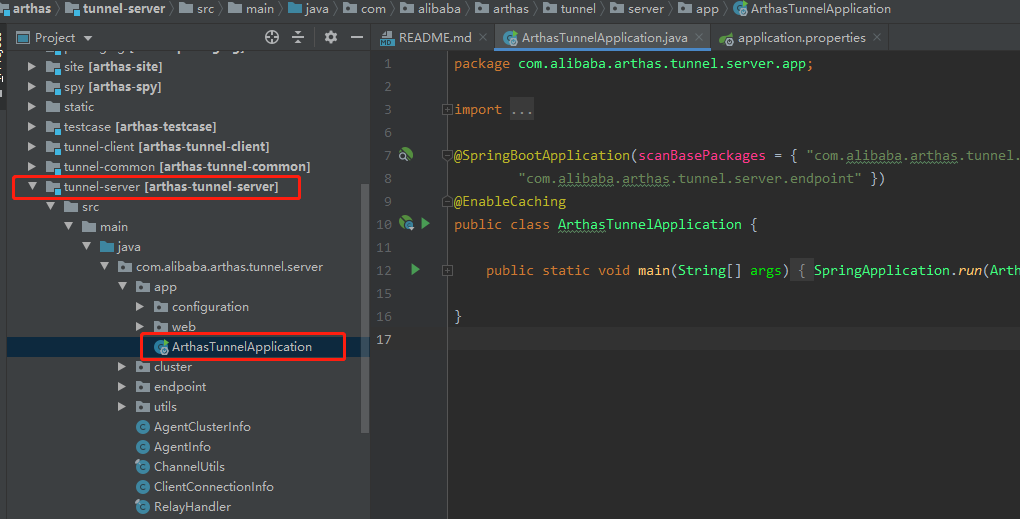
Task: Switch to application.properties tab
Action: tap(801, 38)
